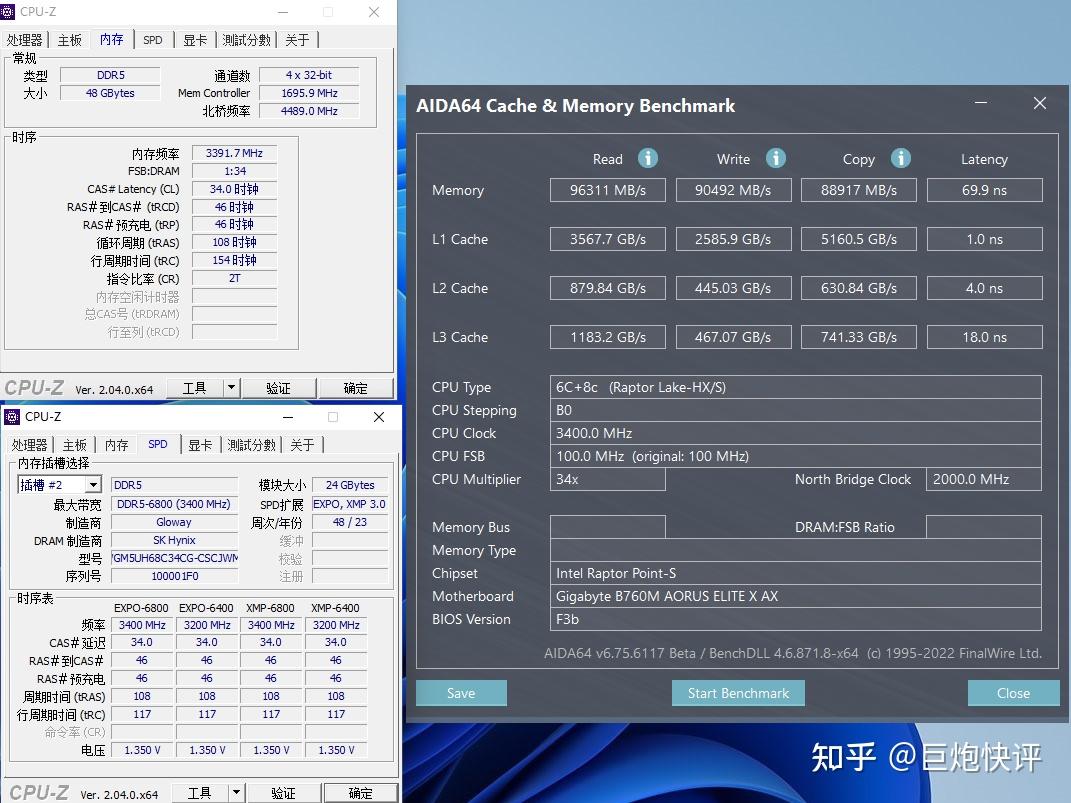Click L1 Cache Read value 3567.7 GB/s
Image resolution: width=1071 pixels, height=803 pixels.
608,239
